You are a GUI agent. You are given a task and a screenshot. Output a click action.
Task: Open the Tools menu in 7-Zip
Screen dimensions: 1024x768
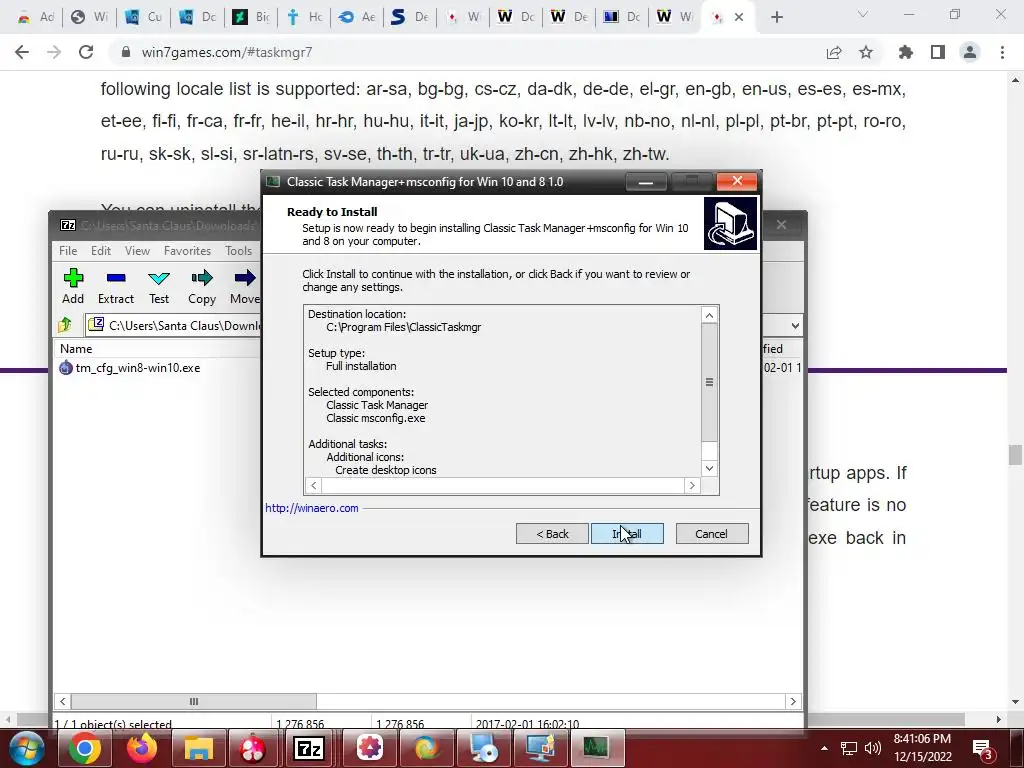(x=238, y=251)
